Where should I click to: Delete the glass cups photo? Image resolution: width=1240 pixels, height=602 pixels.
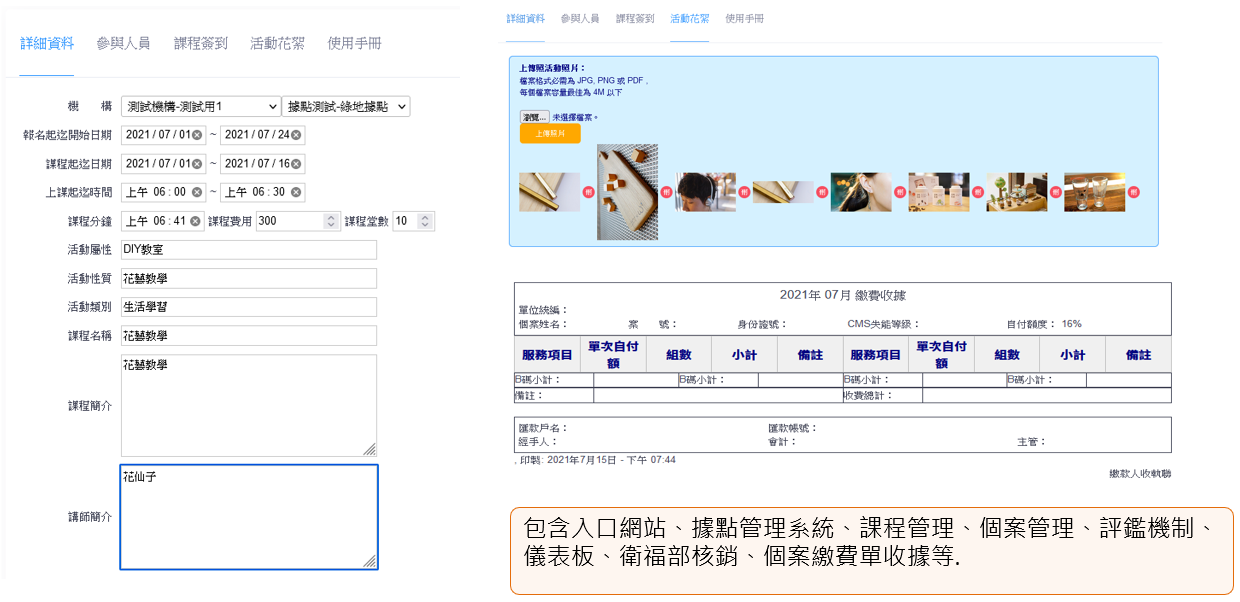tap(1133, 192)
